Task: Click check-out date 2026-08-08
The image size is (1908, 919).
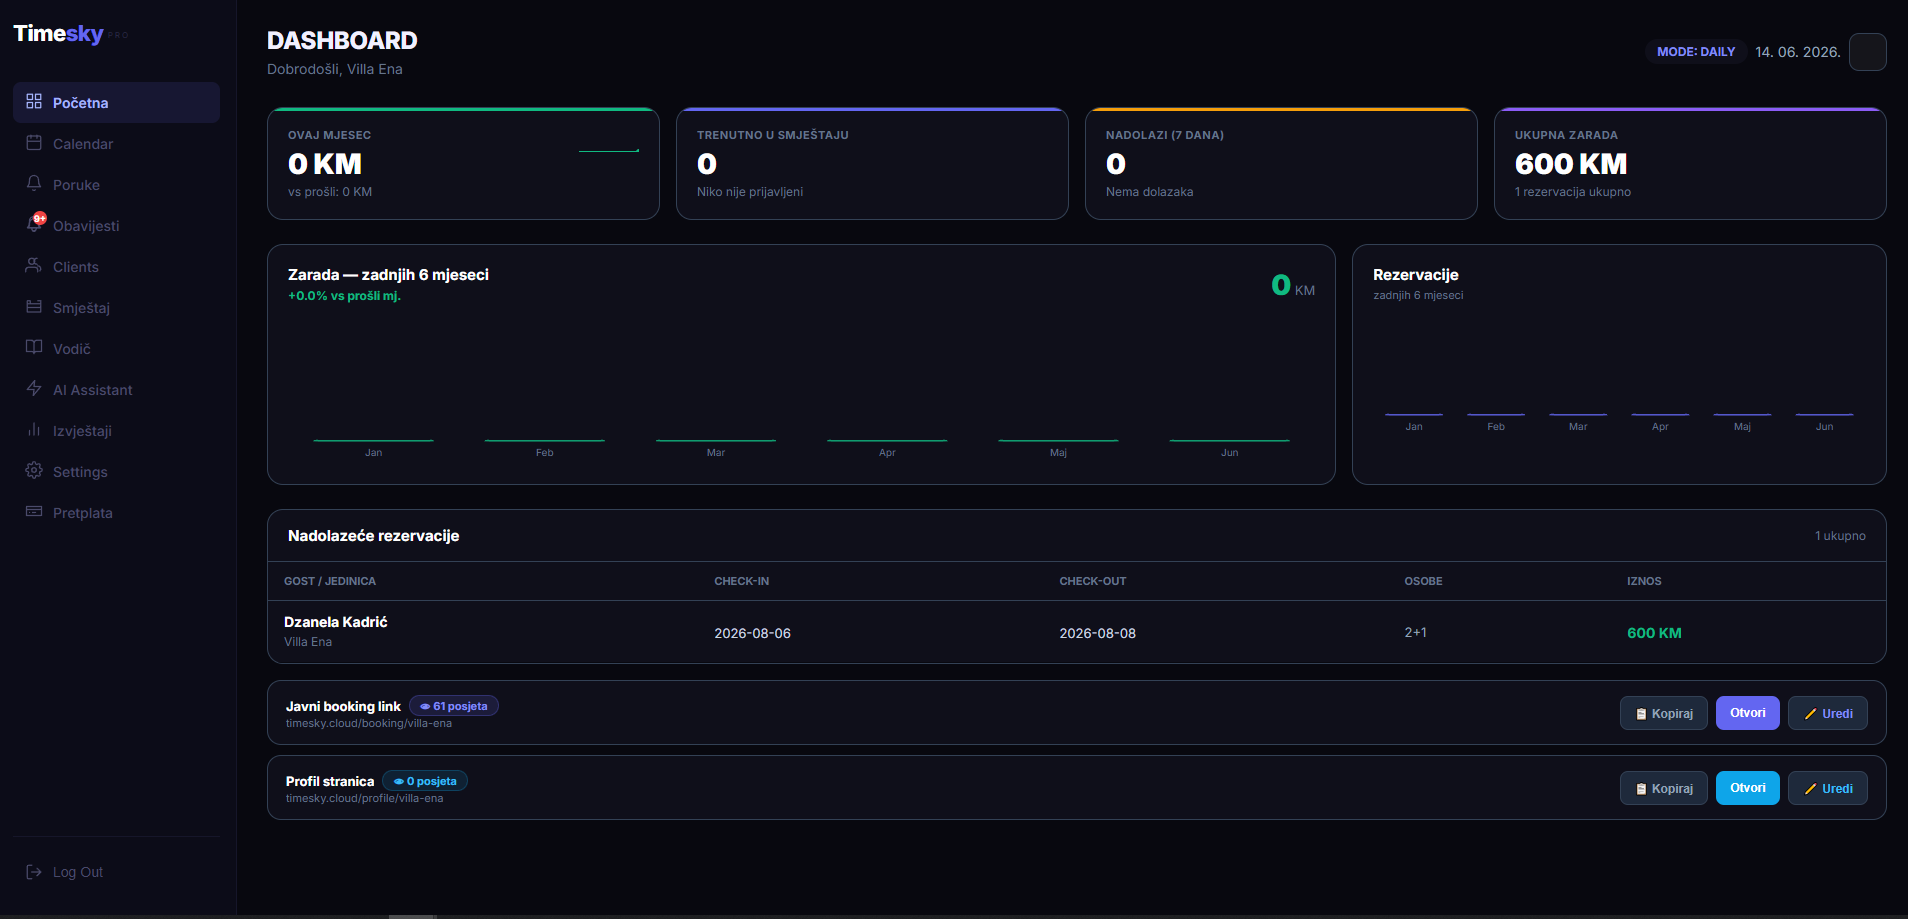Action: point(1097,633)
